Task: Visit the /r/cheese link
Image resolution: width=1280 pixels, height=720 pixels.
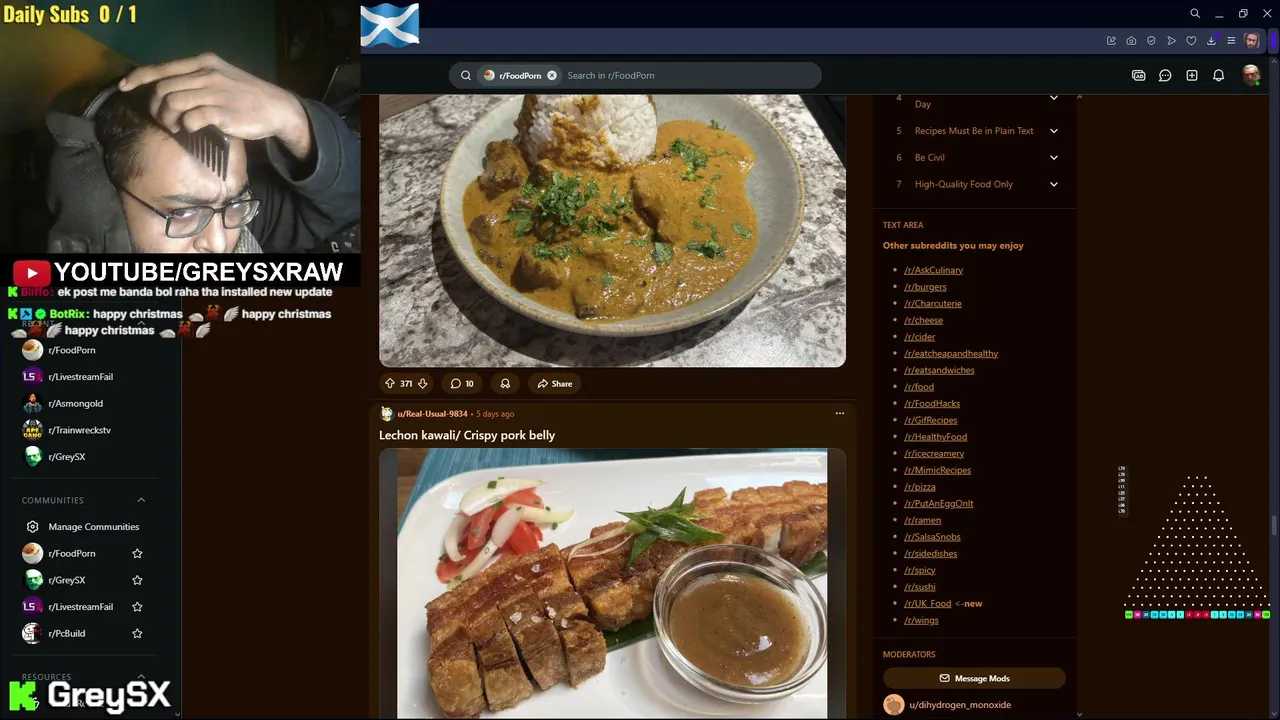Action: [x=923, y=320]
